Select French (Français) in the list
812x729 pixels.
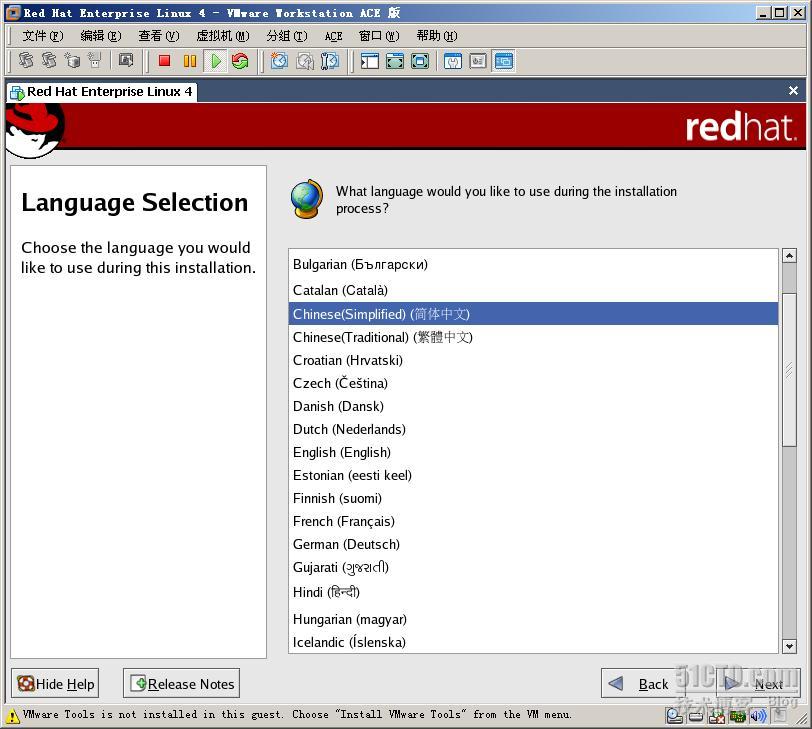coord(533,521)
